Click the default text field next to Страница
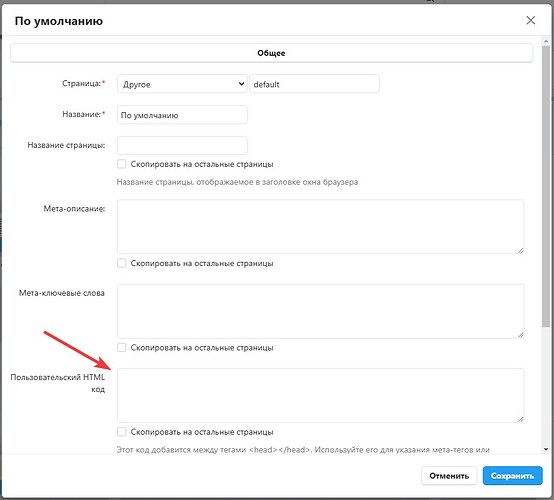 (x=314, y=84)
